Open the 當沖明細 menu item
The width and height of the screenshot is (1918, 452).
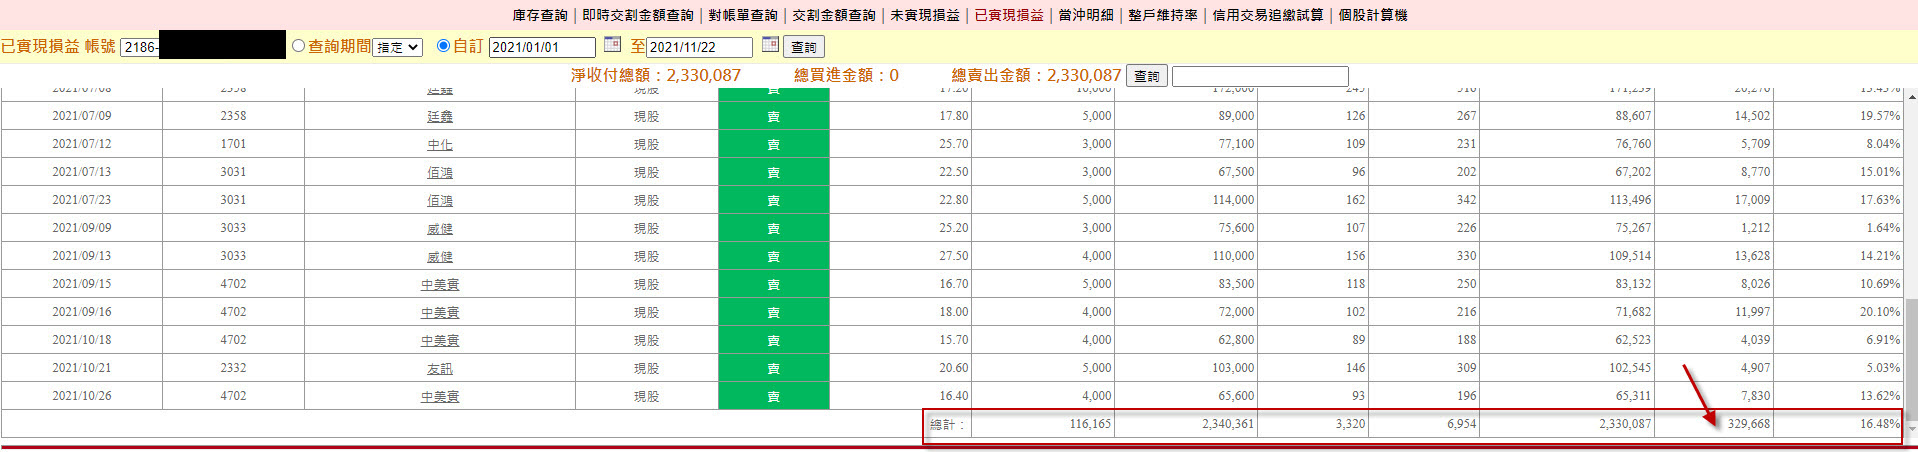[1086, 15]
